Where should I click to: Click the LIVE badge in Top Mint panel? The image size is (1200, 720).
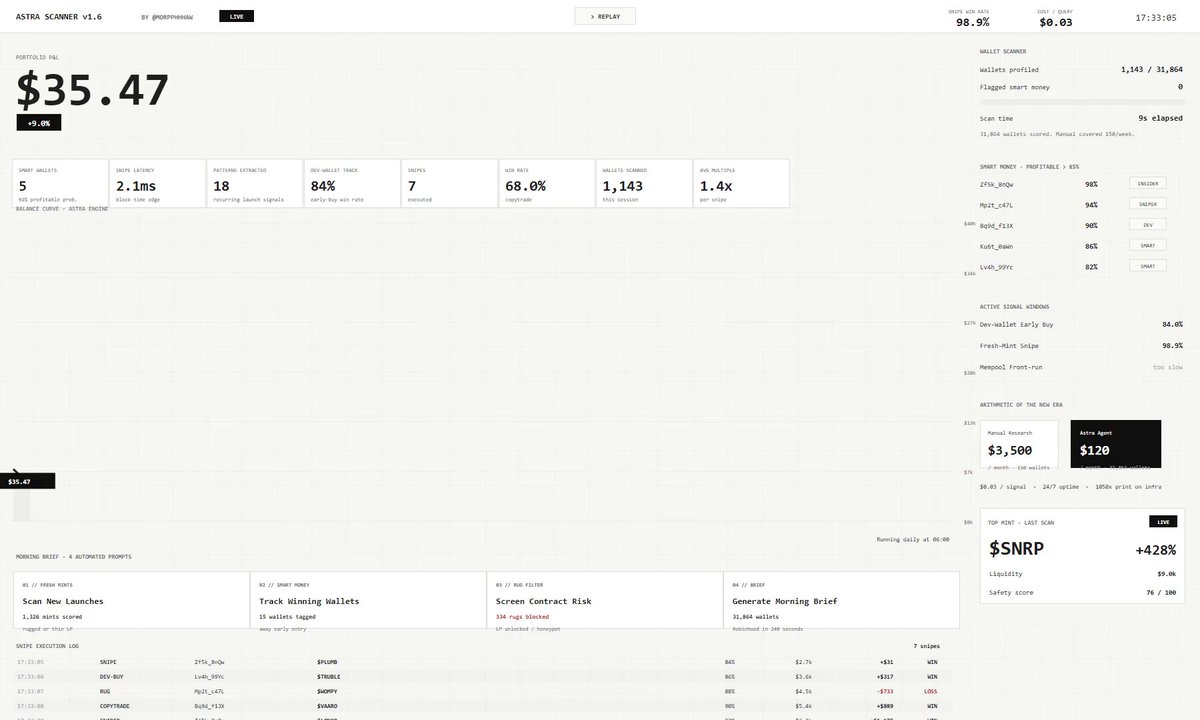[x=1162, y=522]
